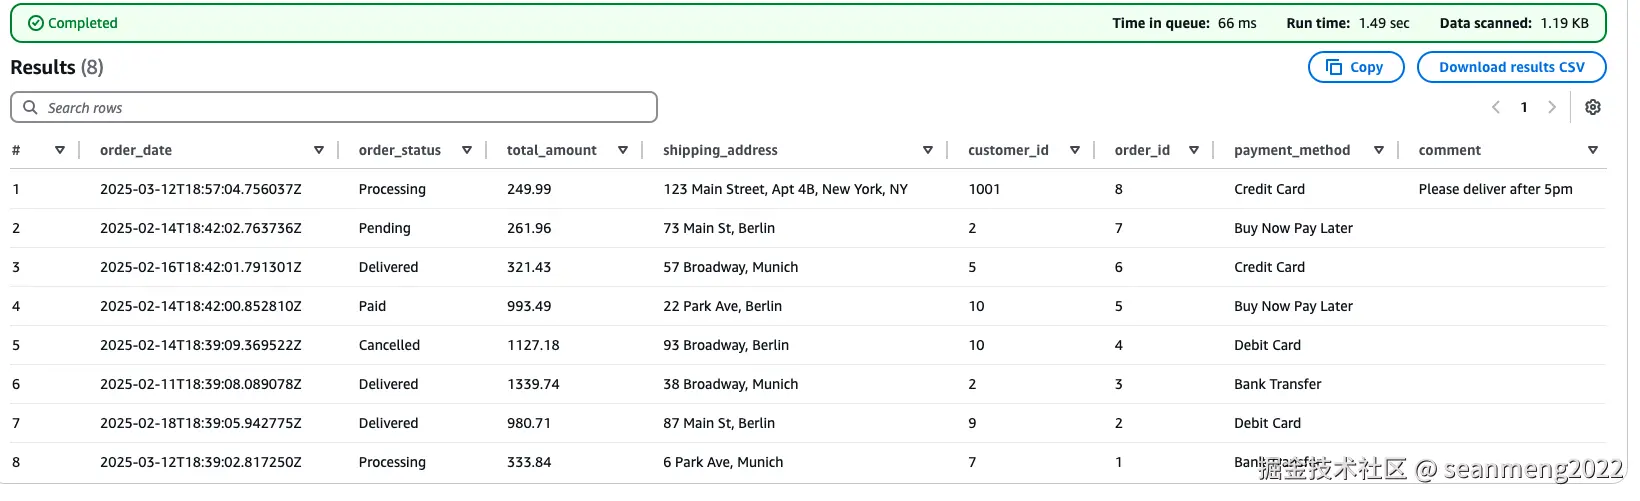Screen dimensions: 1640x501
Task: Copy the query results
Action: (1356, 67)
